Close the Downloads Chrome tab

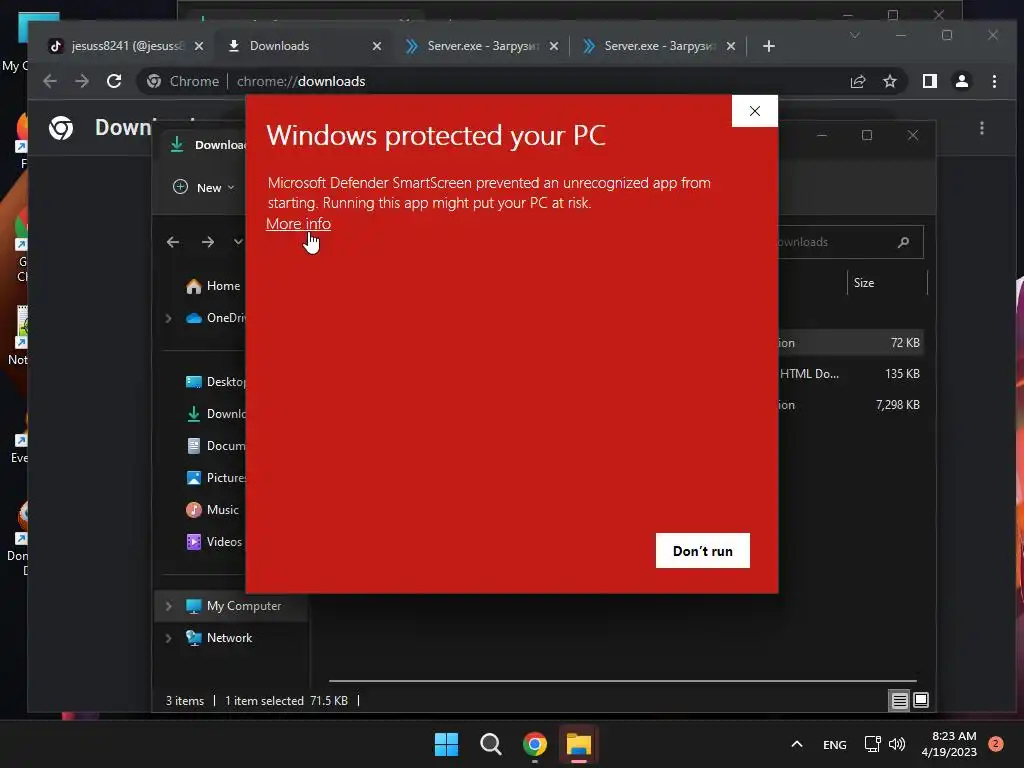coord(377,46)
